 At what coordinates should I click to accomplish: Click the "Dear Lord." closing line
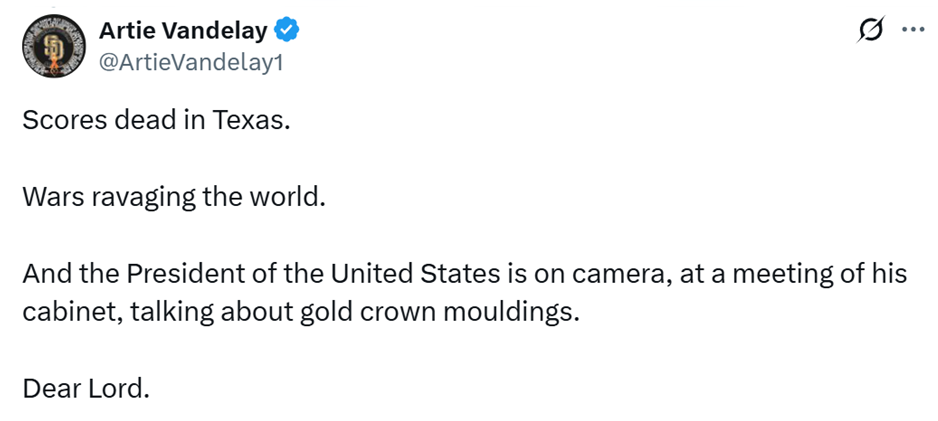pos(86,387)
